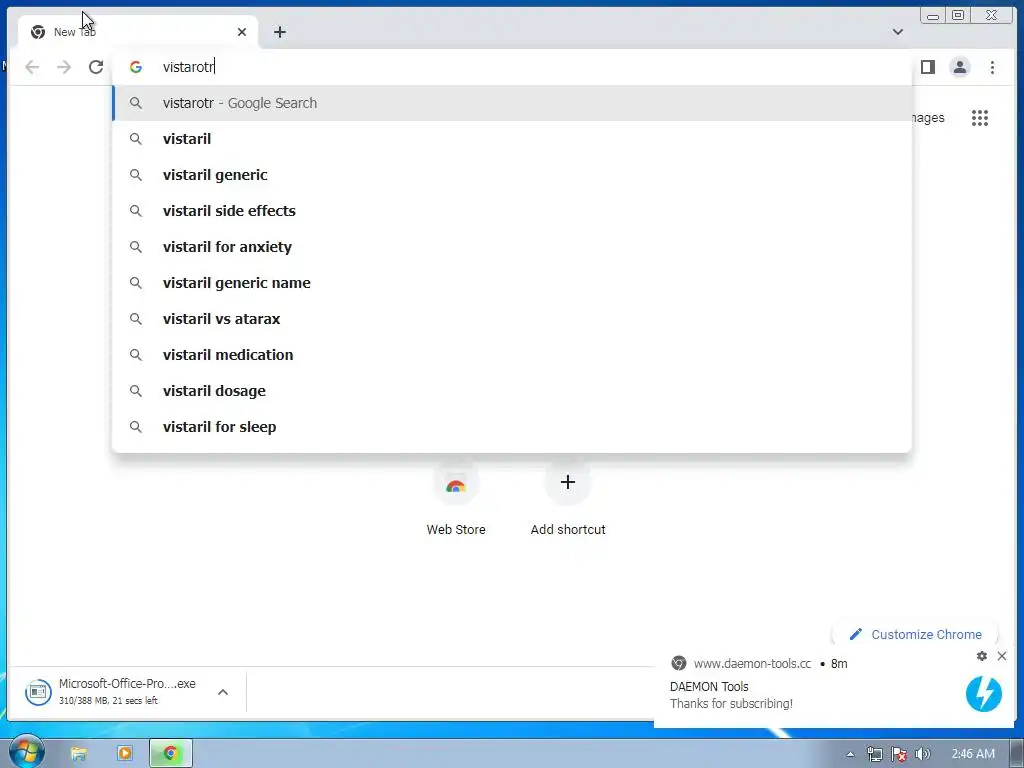Choose 'vistarotr - Google Search' suggestion
Screen dimensions: 1024x768
tap(512, 103)
